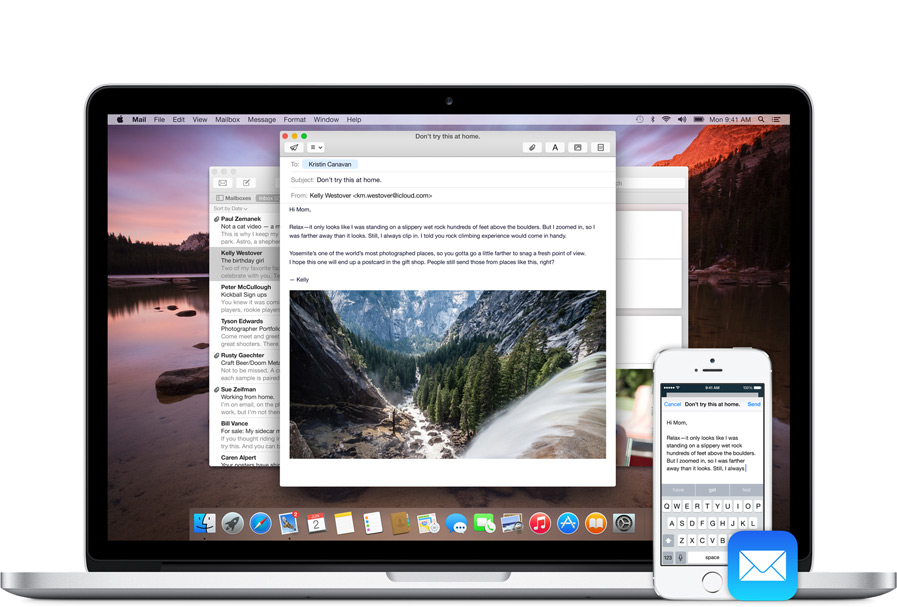Open Contacts from the Dock
Screen dimensions: 897x607
pos(400,523)
